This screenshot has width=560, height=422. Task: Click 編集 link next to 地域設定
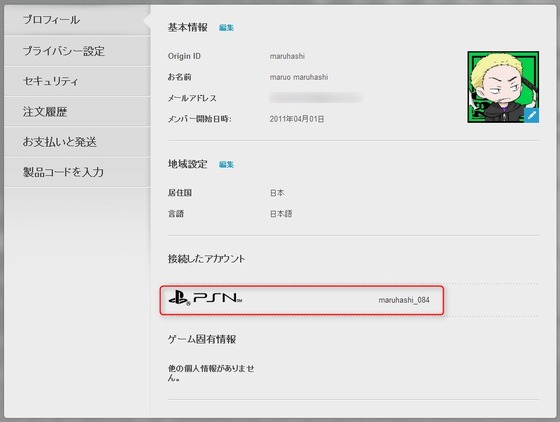226,165
